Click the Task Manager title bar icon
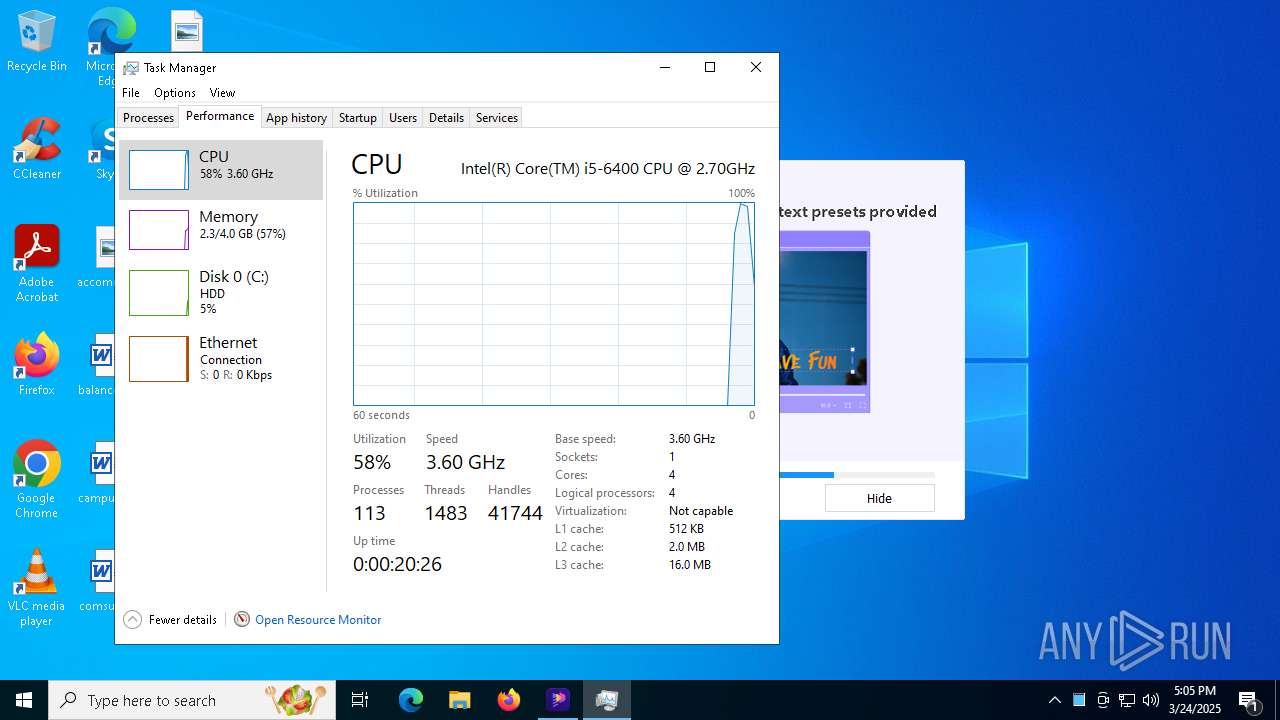The height and width of the screenshot is (720, 1280). click(x=131, y=68)
